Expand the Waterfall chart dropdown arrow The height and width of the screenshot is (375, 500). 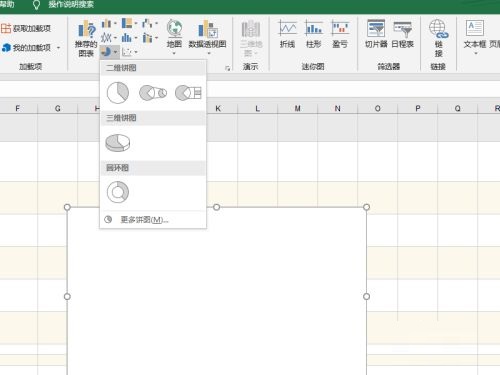tap(156, 23)
